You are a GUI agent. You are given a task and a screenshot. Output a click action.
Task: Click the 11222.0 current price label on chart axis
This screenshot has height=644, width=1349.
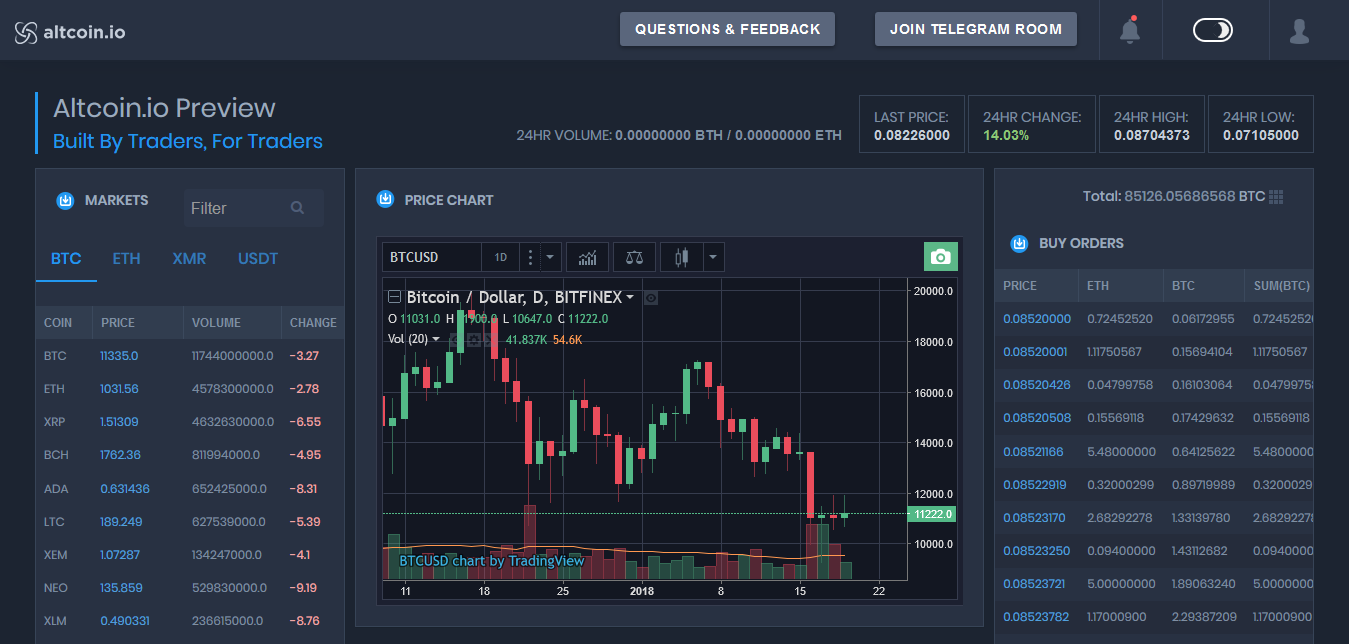(932, 514)
